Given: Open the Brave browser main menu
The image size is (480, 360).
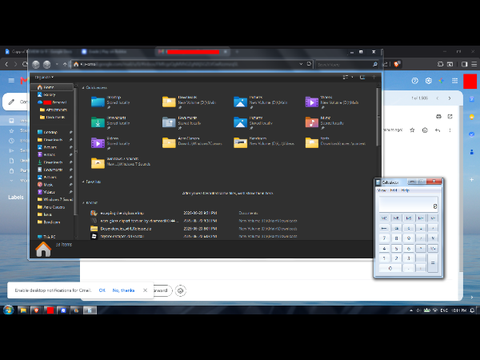Looking at the screenshot, I should point(474,64).
